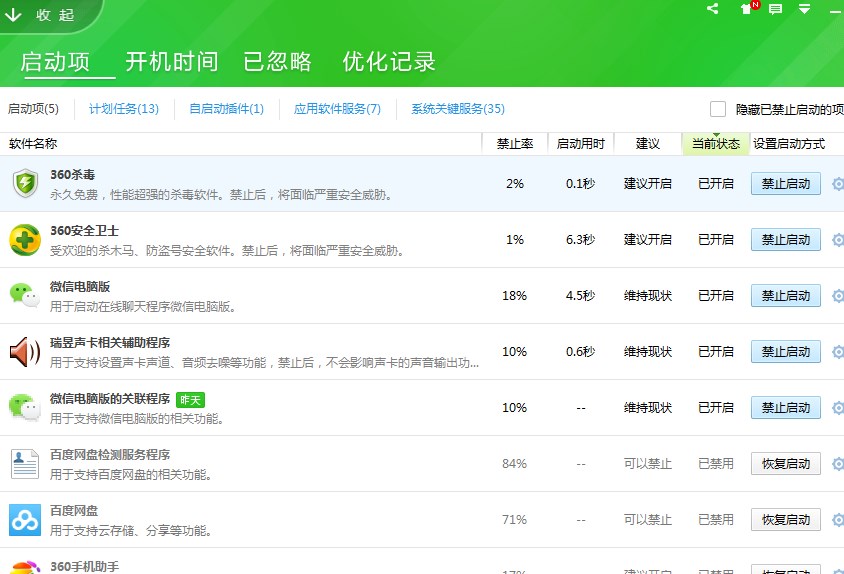Screen dimensions: 844x574
Task: Click the 360杀毒 shield icon
Action: (x=25, y=184)
